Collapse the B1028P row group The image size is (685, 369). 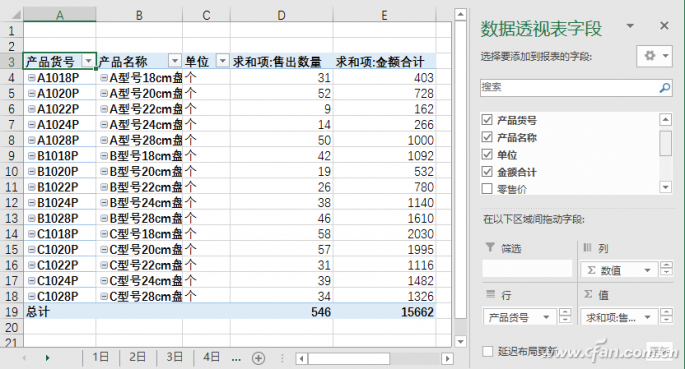(x=31, y=218)
